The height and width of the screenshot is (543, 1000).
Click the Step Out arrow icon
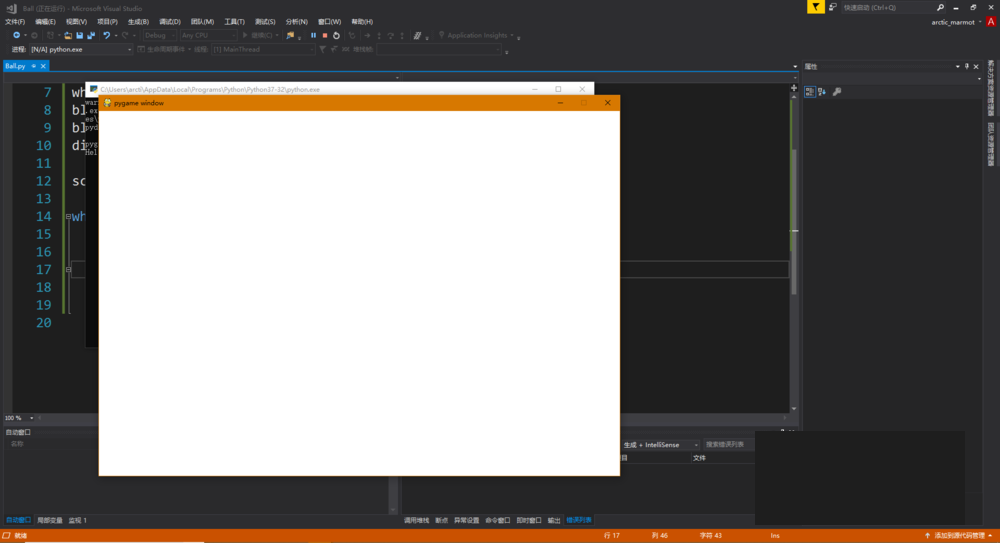tap(402, 36)
